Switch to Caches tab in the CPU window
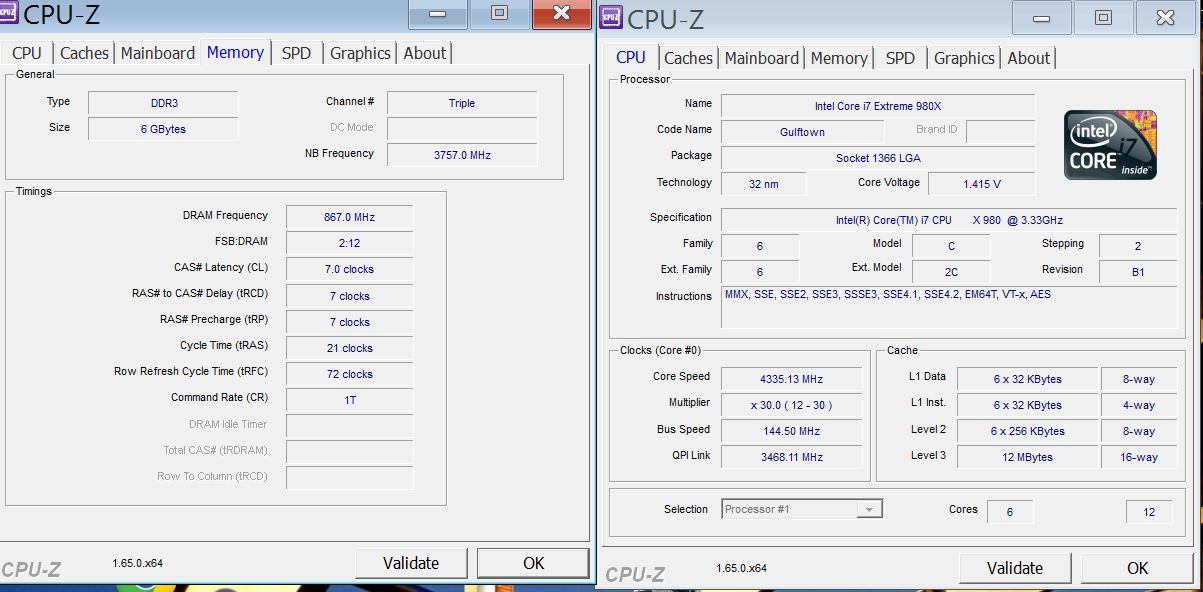 [688, 58]
